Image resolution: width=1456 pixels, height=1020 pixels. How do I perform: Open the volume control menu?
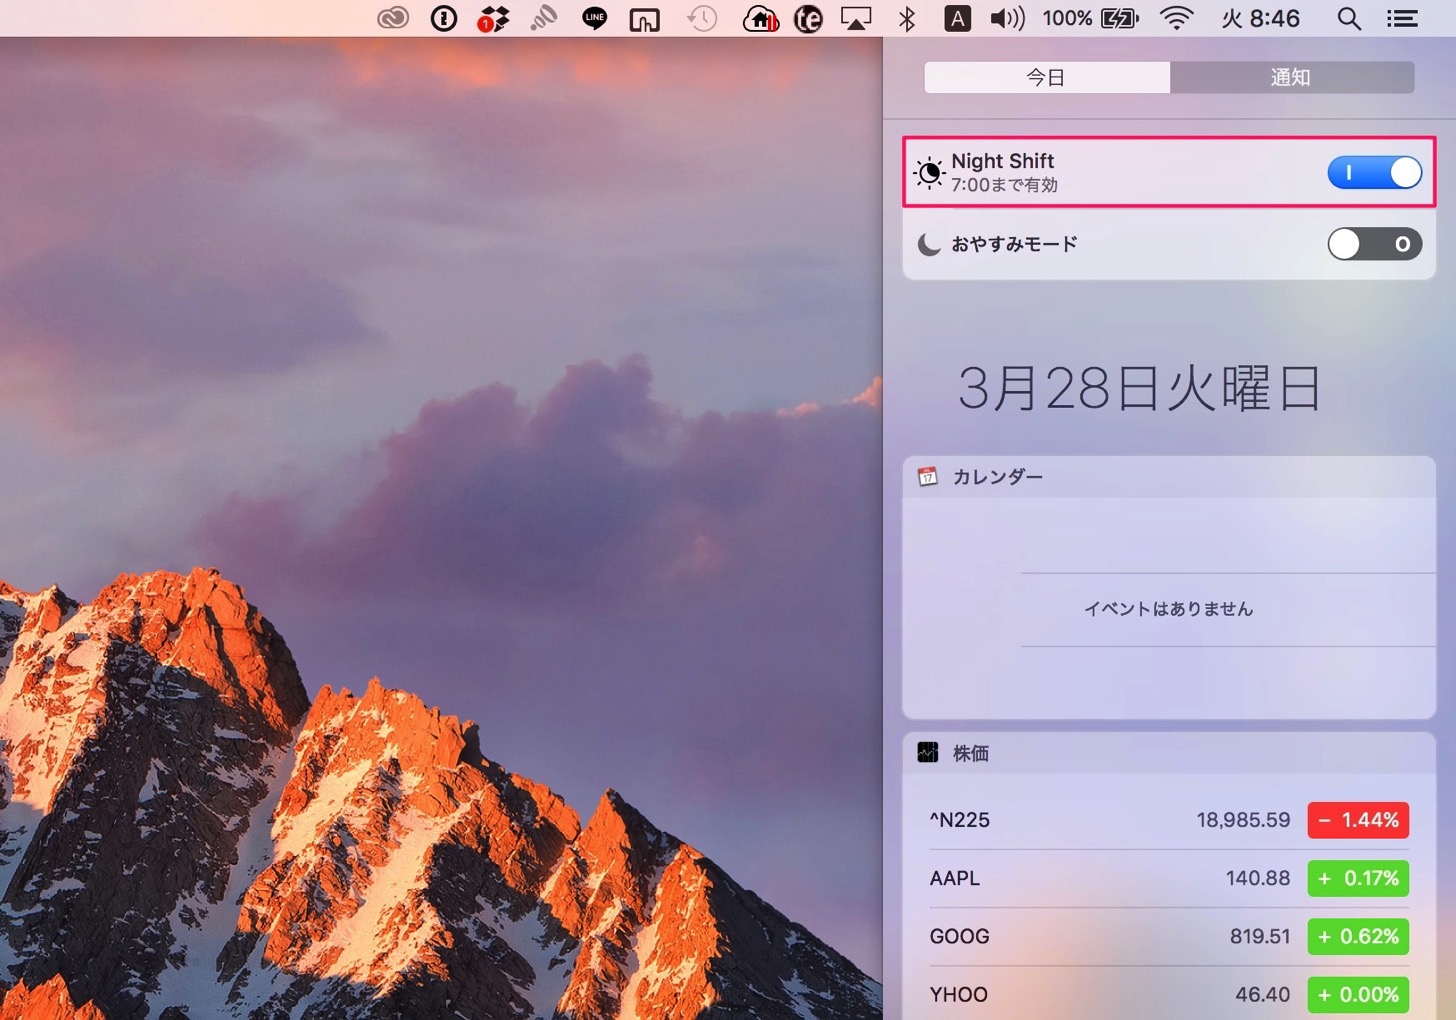point(1007,18)
